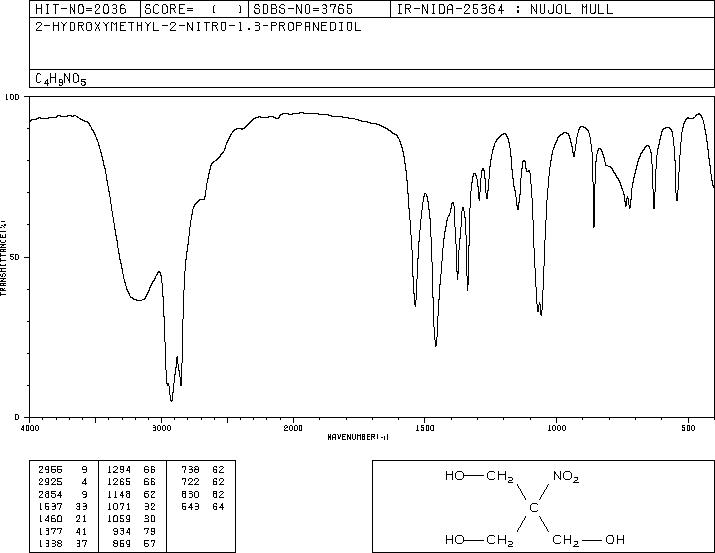Select peak table entry 1294
Viewport: 715px width, 553px height.
tap(119, 470)
